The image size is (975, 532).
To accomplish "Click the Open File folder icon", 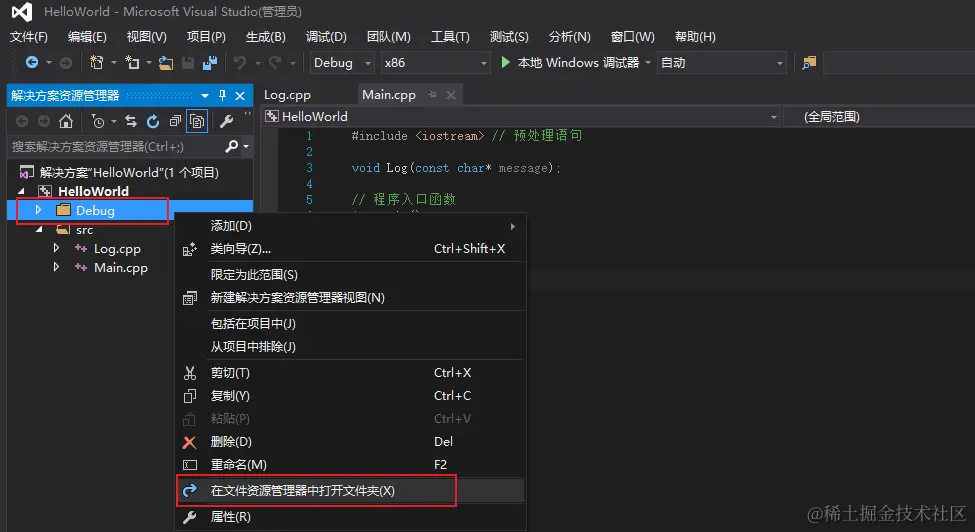I will [x=165, y=63].
